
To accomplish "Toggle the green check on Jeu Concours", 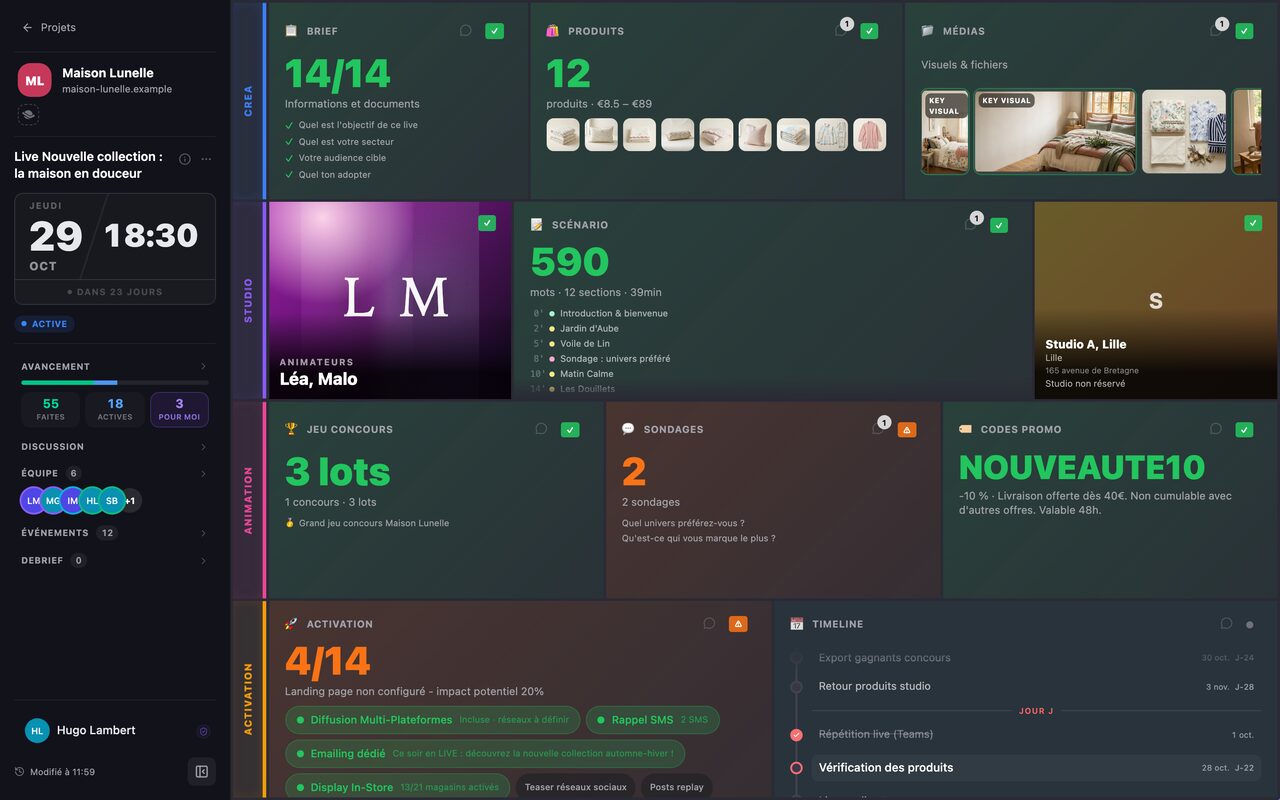I will pyautogui.click(x=570, y=430).
